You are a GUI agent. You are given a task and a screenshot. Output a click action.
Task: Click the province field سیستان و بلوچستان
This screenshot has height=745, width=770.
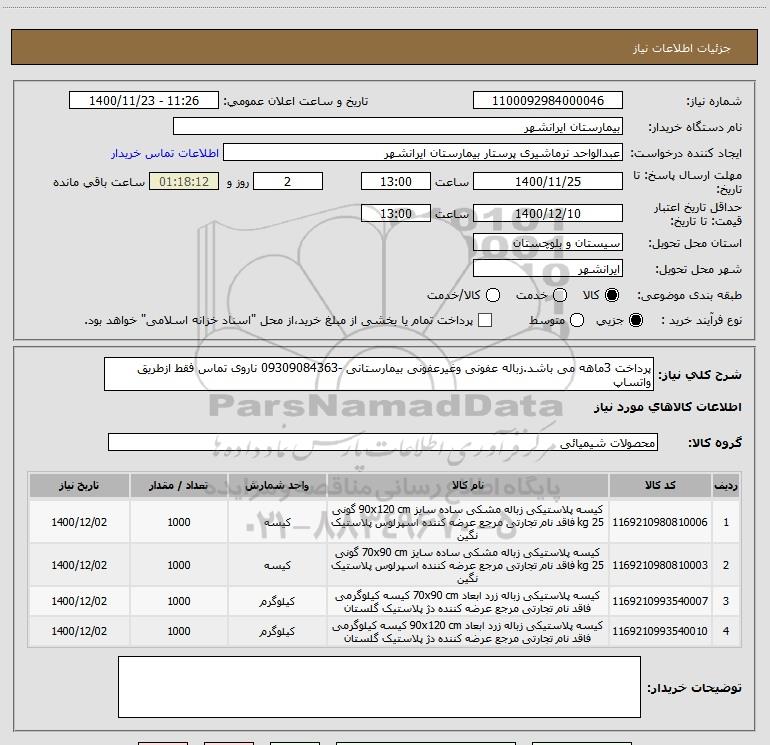coord(548,243)
